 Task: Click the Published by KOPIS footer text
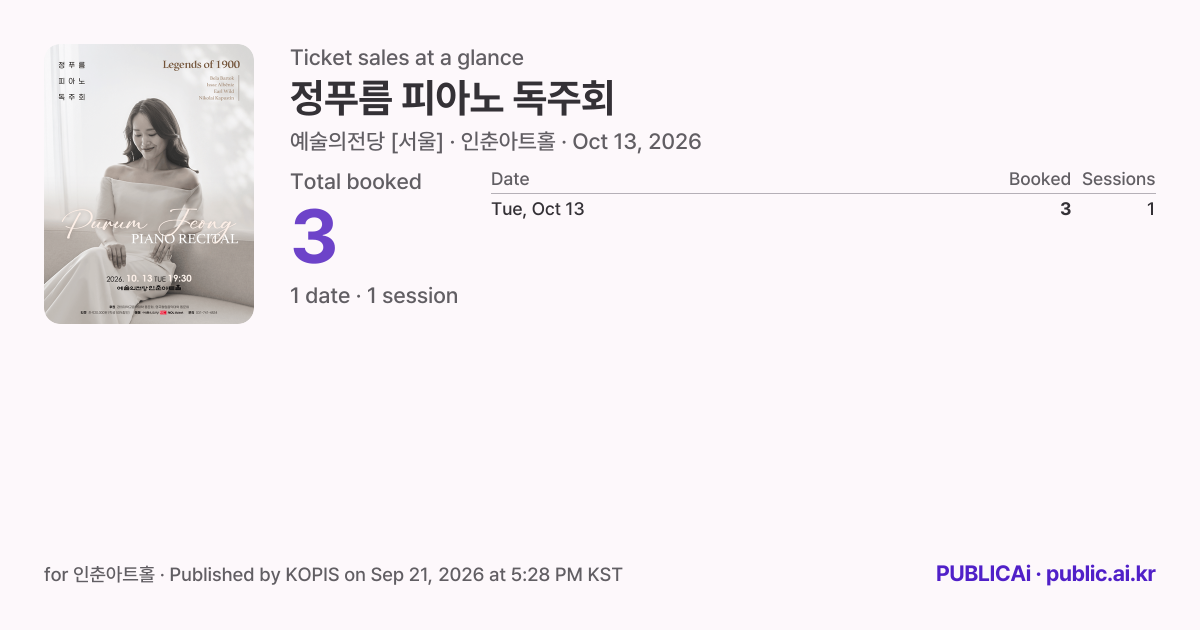[396, 575]
